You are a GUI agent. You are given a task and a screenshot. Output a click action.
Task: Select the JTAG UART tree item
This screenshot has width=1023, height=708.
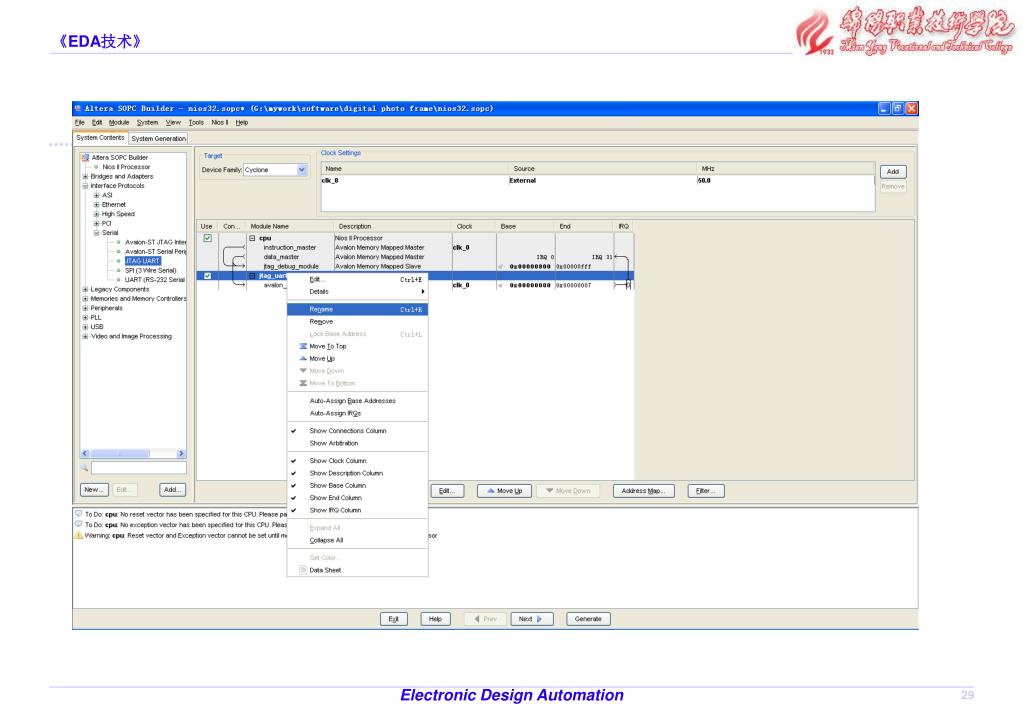[142, 261]
